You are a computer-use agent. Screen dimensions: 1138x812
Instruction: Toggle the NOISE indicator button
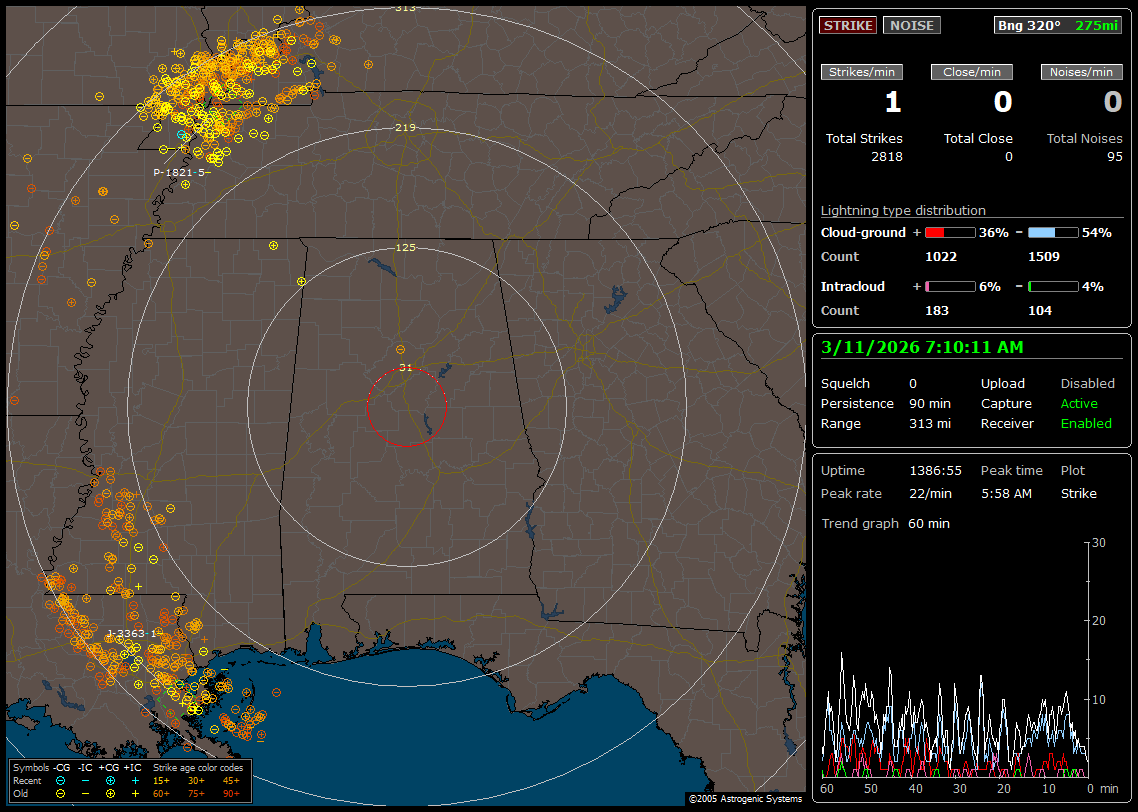[911, 26]
